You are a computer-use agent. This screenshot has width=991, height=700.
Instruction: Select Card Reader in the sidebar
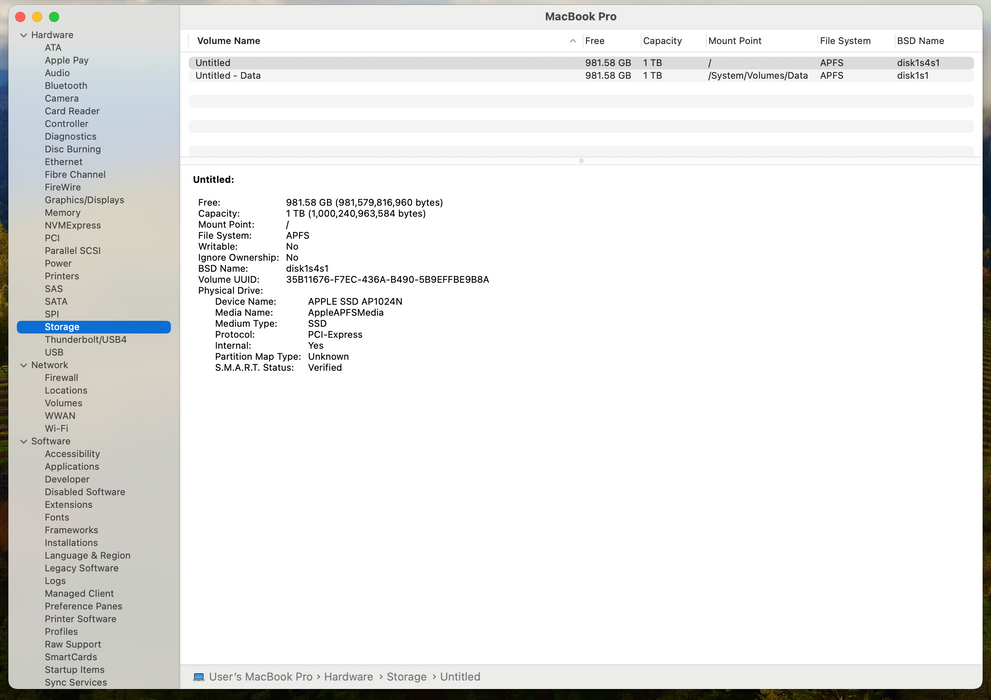pyautogui.click(x=72, y=111)
